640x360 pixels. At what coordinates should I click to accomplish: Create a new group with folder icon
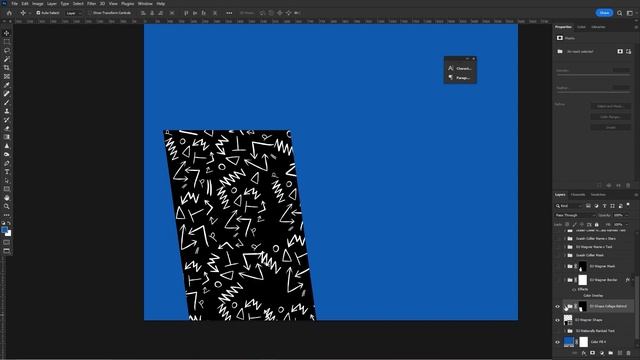611,353
